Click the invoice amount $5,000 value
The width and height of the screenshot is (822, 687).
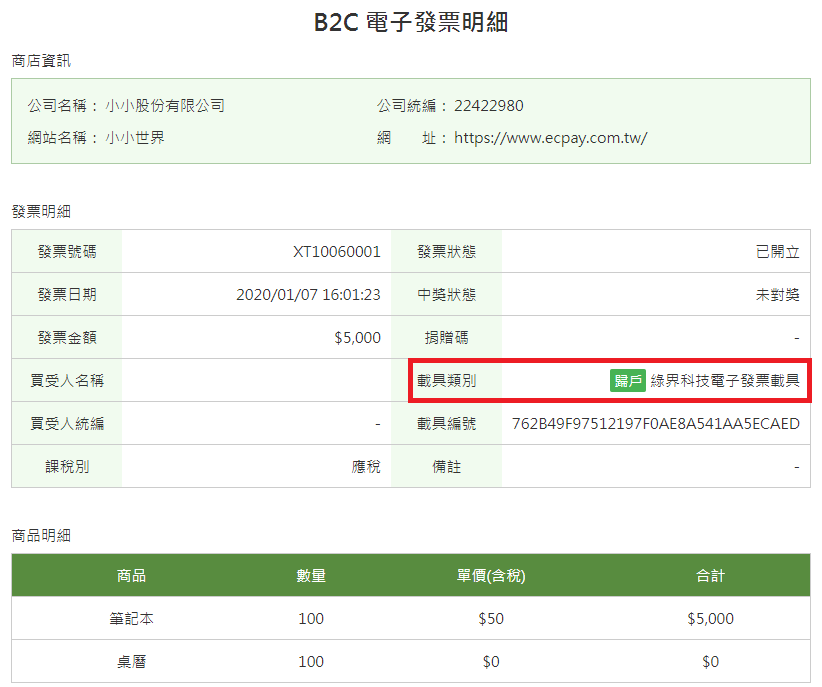(358, 338)
